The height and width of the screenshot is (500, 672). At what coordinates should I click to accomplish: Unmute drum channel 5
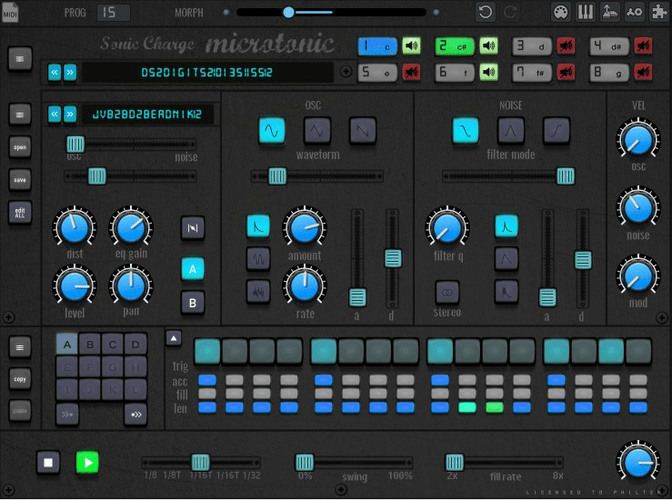coord(411,72)
